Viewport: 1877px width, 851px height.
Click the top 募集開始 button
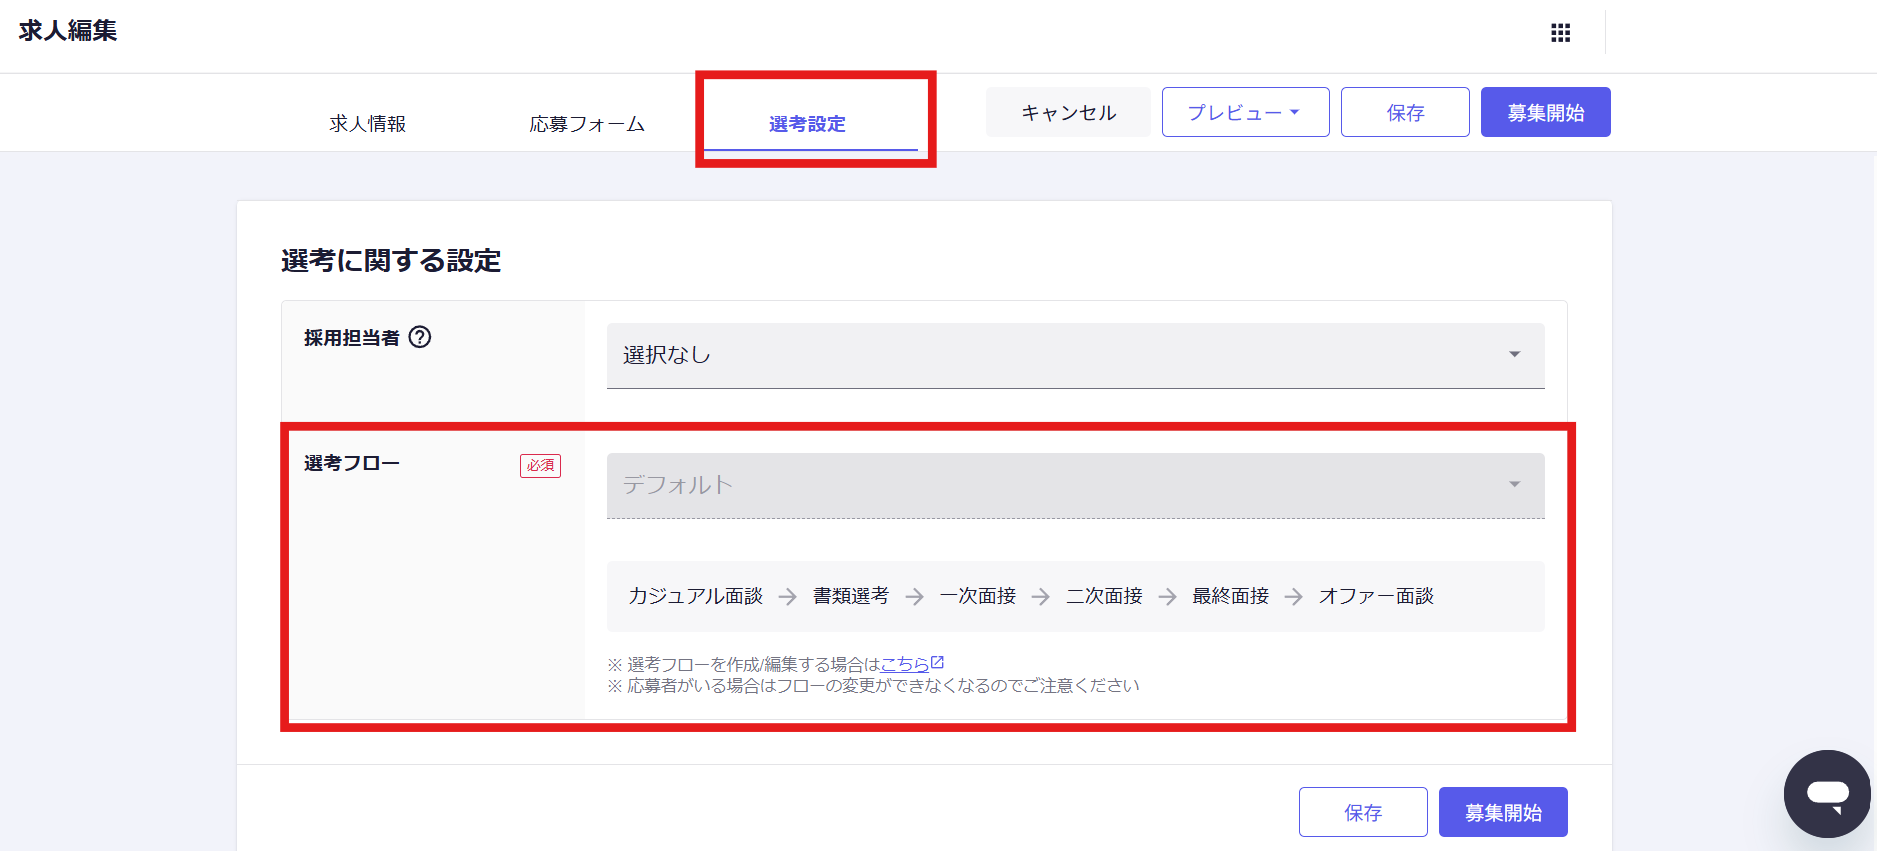tap(1545, 112)
